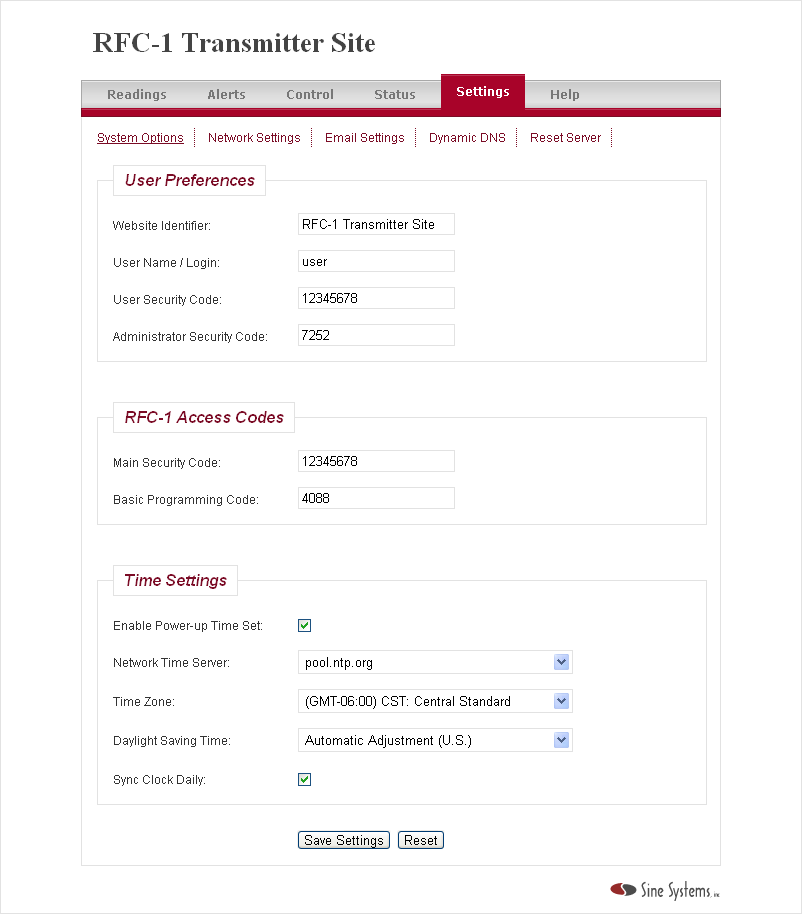Click the Main Security Code field
This screenshot has width=802, height=914.
tap(376, 461)
